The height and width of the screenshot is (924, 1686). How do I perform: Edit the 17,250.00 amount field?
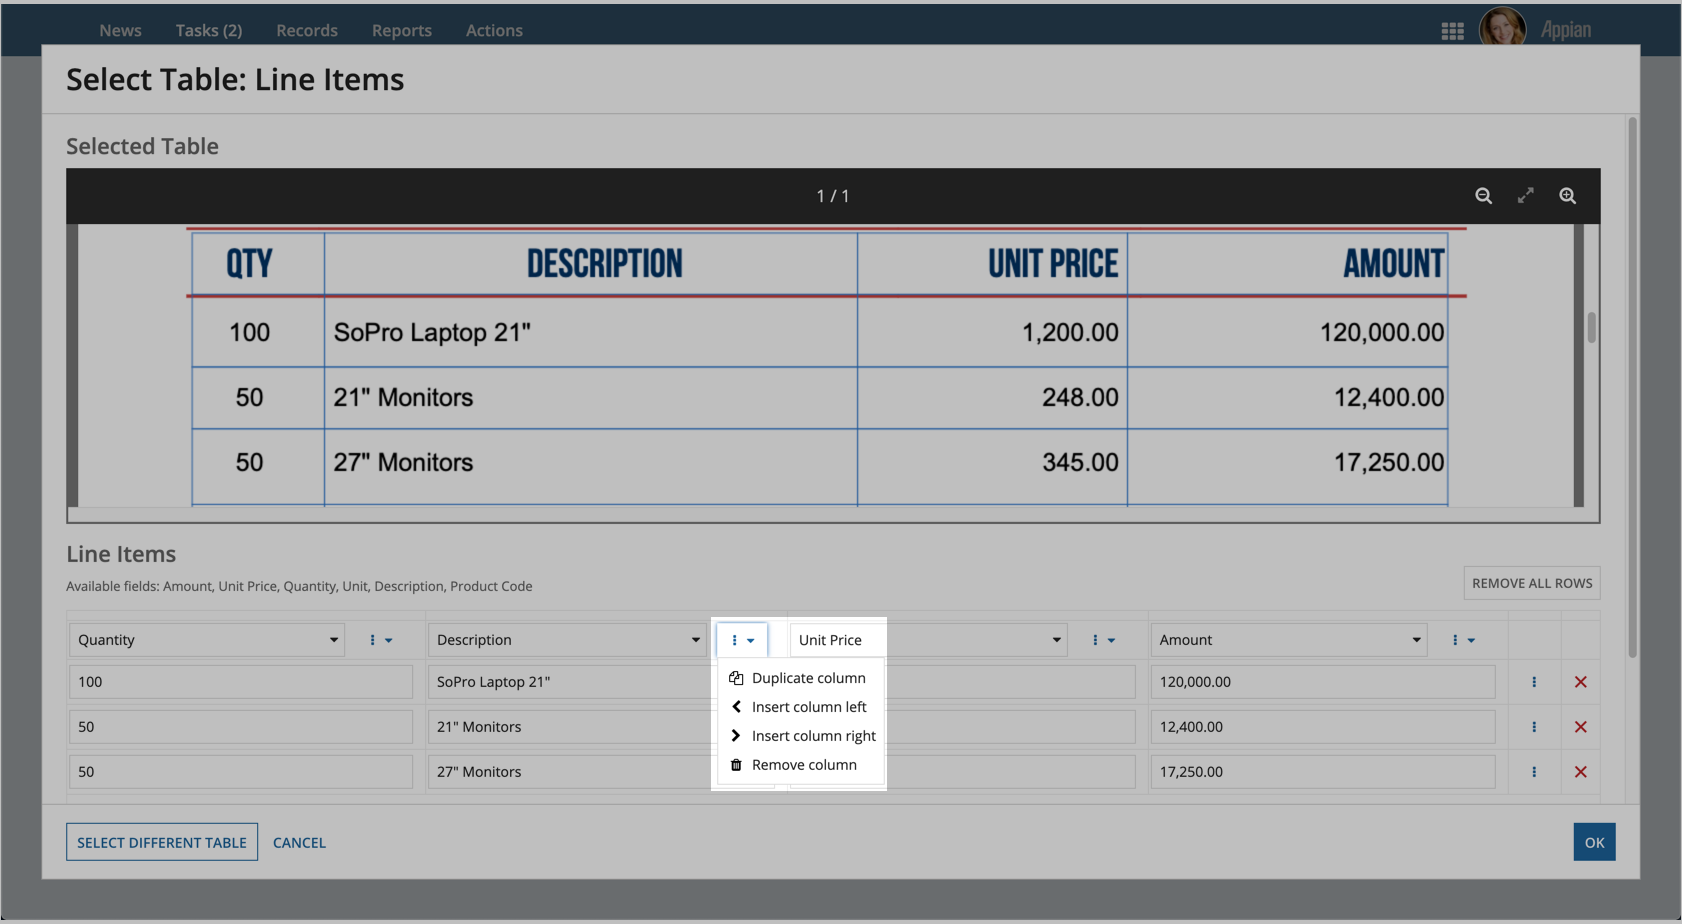pyautogui.click(x=1323, y=772)
